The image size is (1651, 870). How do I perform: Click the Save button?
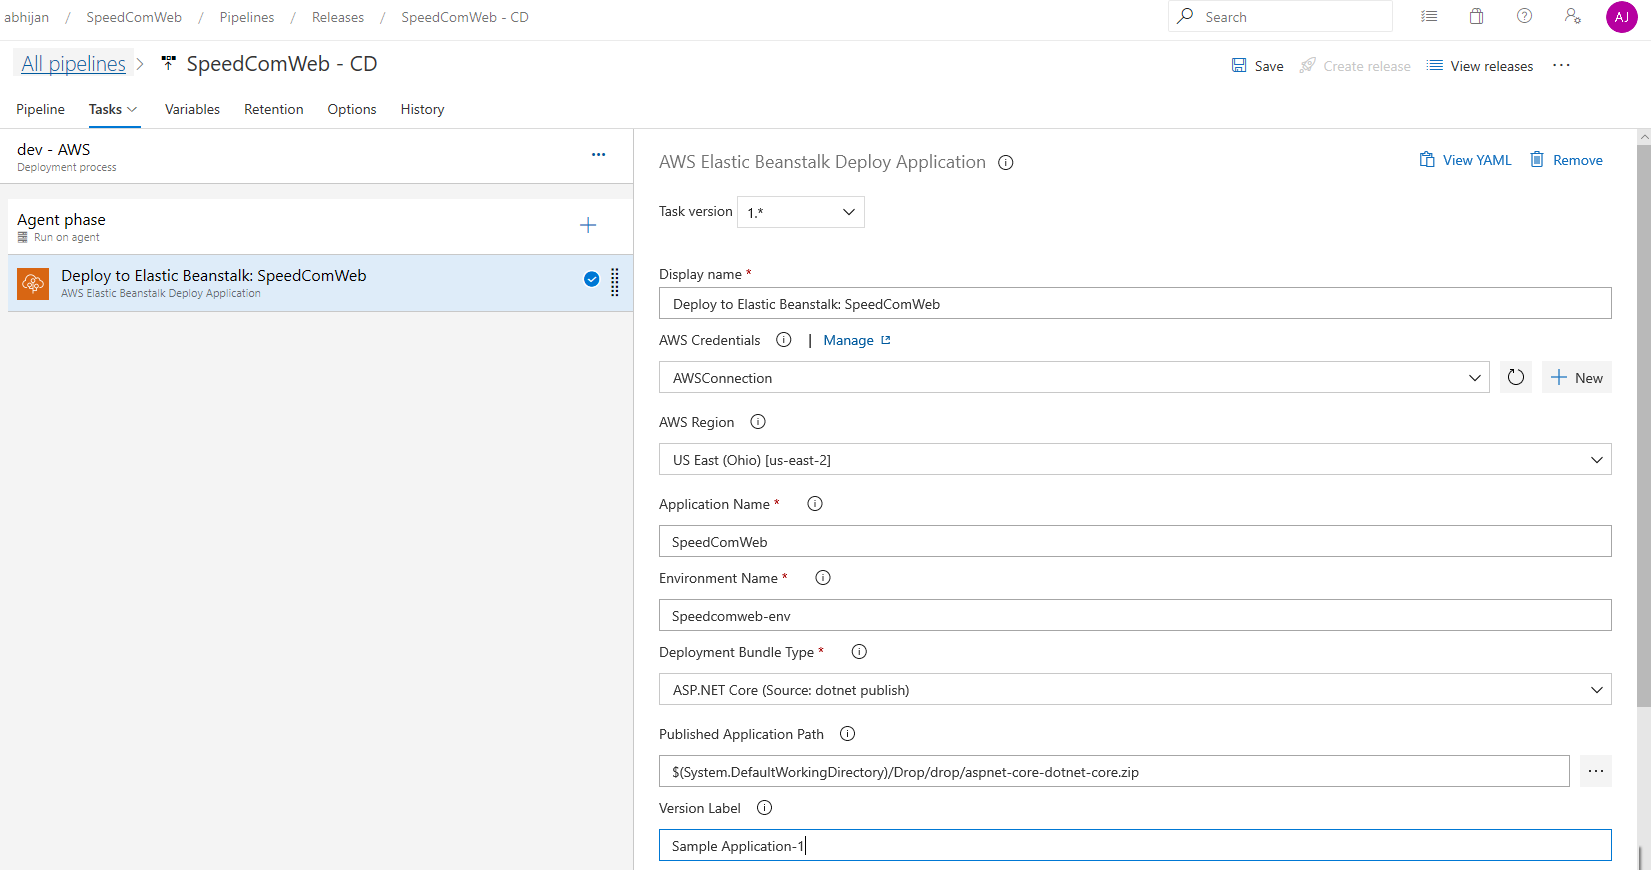1257,66
